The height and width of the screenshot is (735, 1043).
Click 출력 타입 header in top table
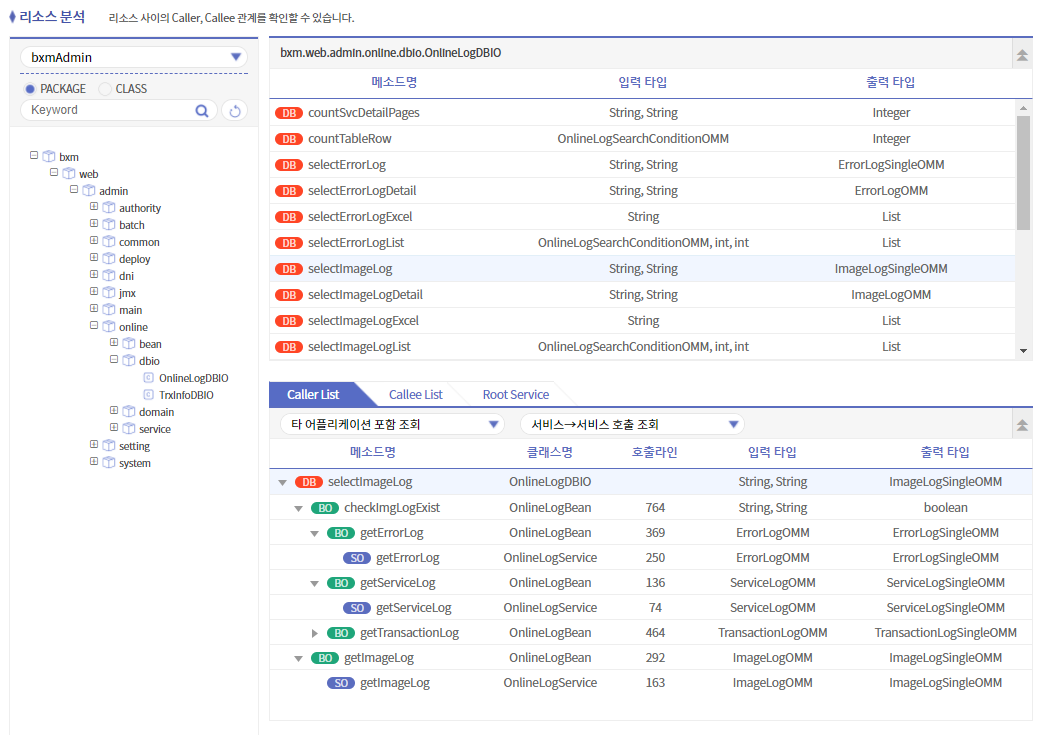click(891, 82)
